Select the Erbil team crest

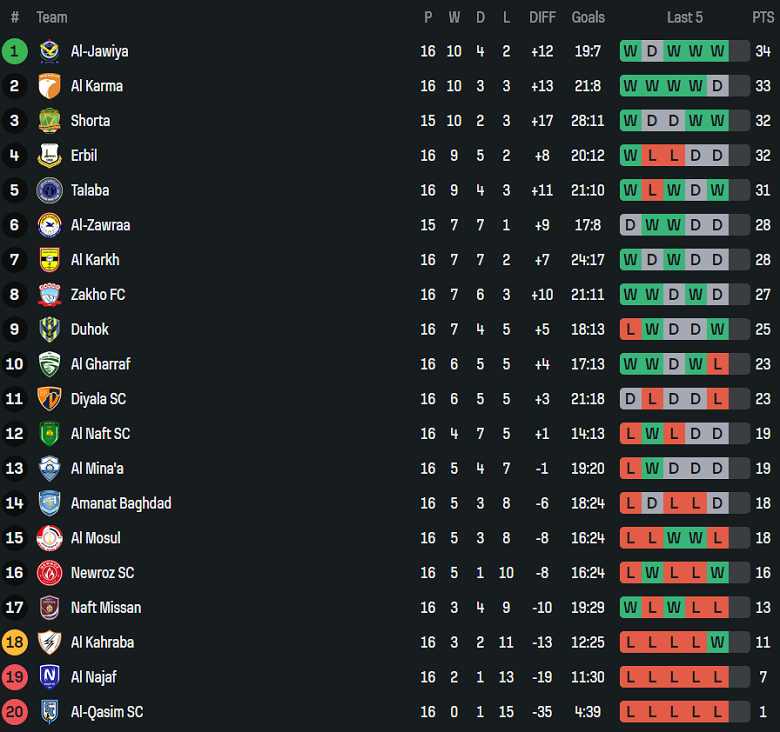(x=49, y=156)
